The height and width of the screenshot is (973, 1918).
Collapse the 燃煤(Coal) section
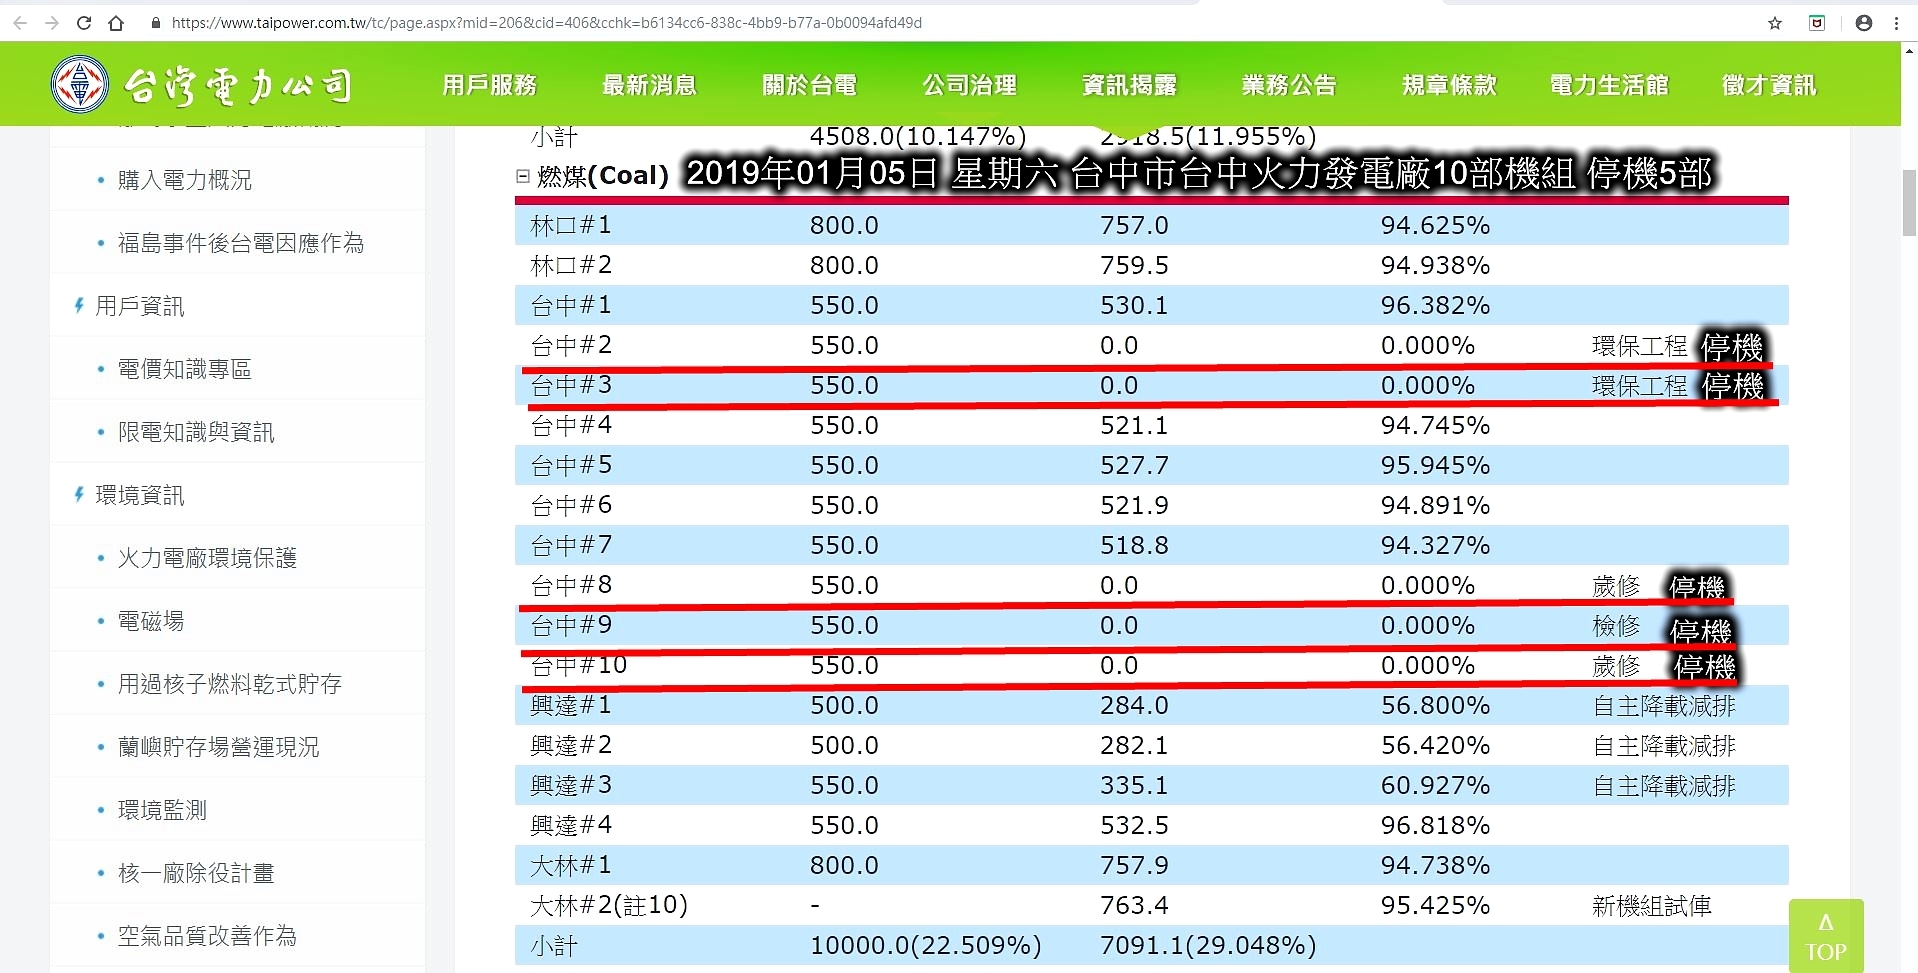[522, 176]
